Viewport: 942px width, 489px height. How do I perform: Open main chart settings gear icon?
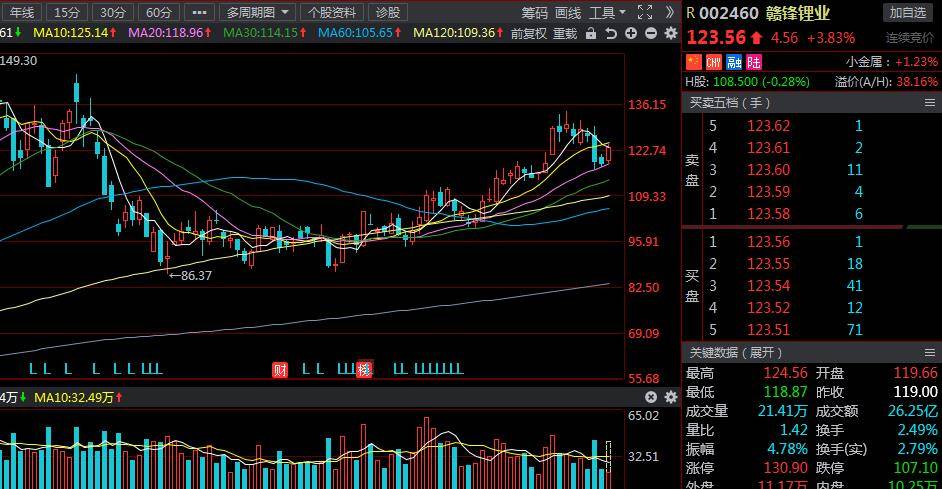click(x=670, y=33)
